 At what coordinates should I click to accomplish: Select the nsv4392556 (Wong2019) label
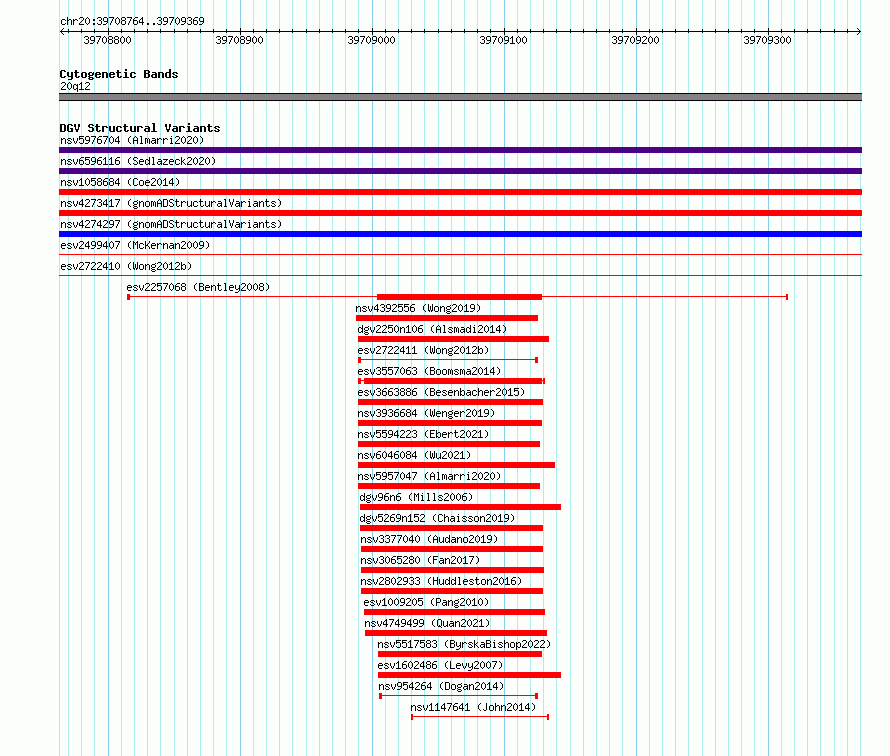418,308
